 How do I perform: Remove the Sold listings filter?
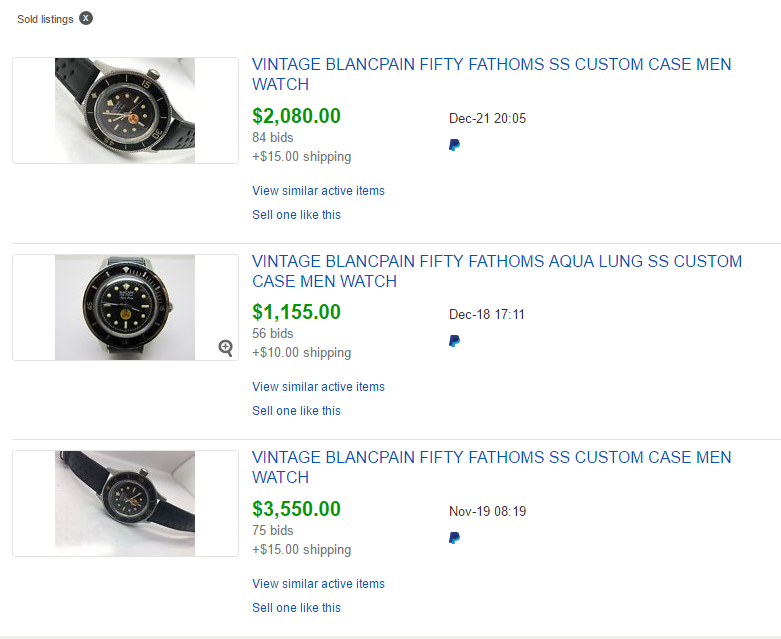click(86, 19)
